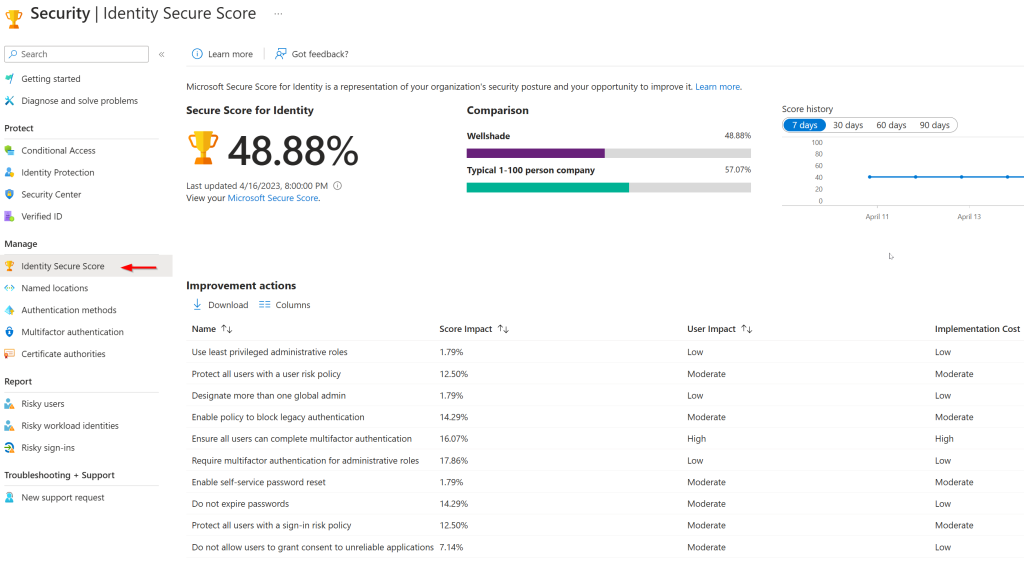The width and height of the screenshot is (1024, 566).
Task: Click the Microsoft Secure Score link
Action: (273, 198)
